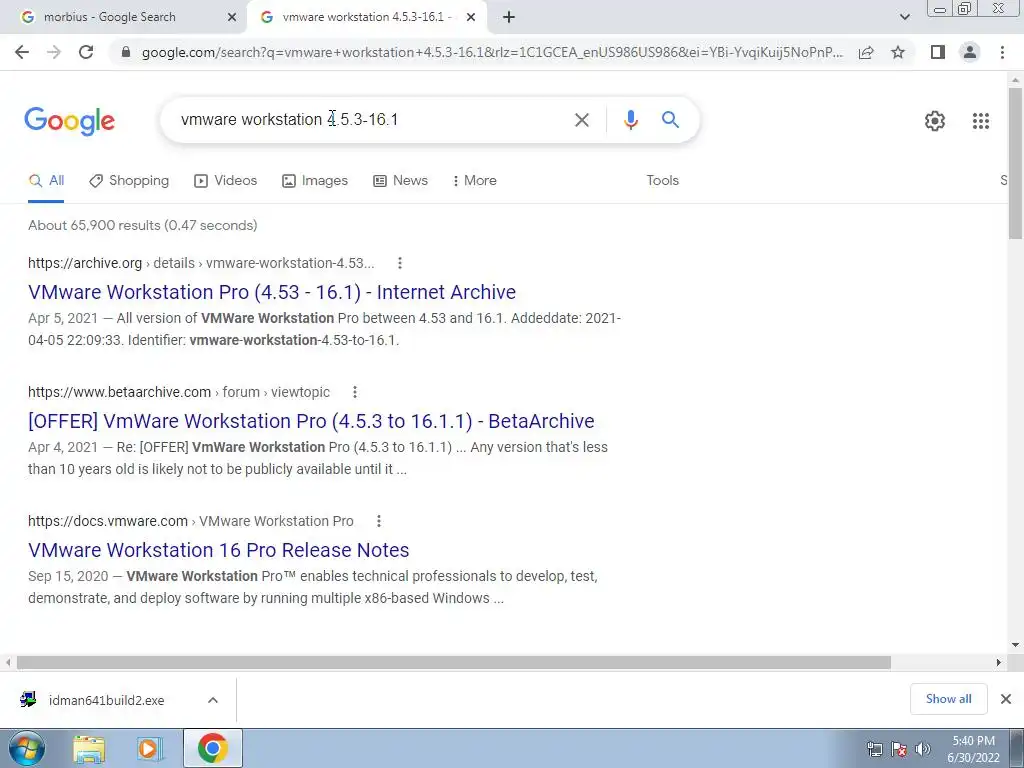The height and width of the screenshot is (768, 1024).
Task: Open VMware Workstation 16 Pro Release Notes
Action: tap(218, 550)
